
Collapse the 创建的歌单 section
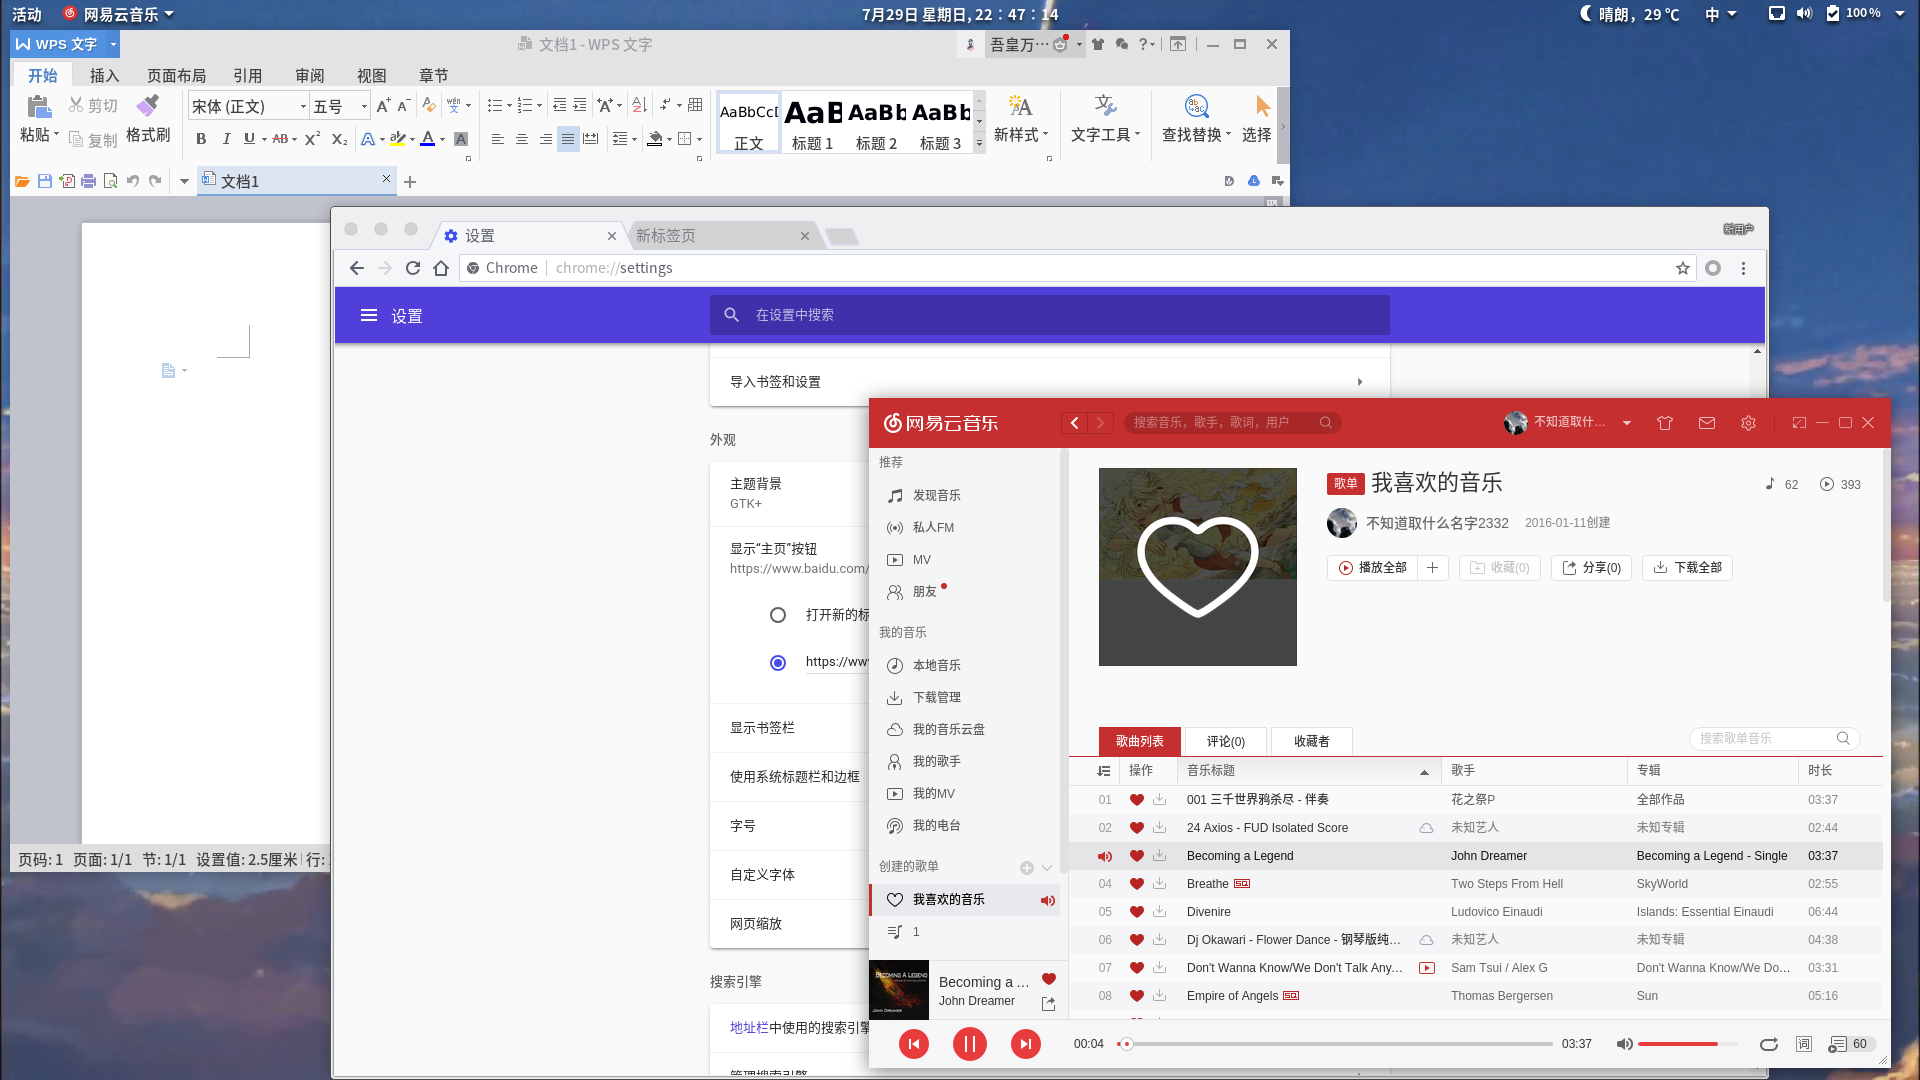(1047, 867)
